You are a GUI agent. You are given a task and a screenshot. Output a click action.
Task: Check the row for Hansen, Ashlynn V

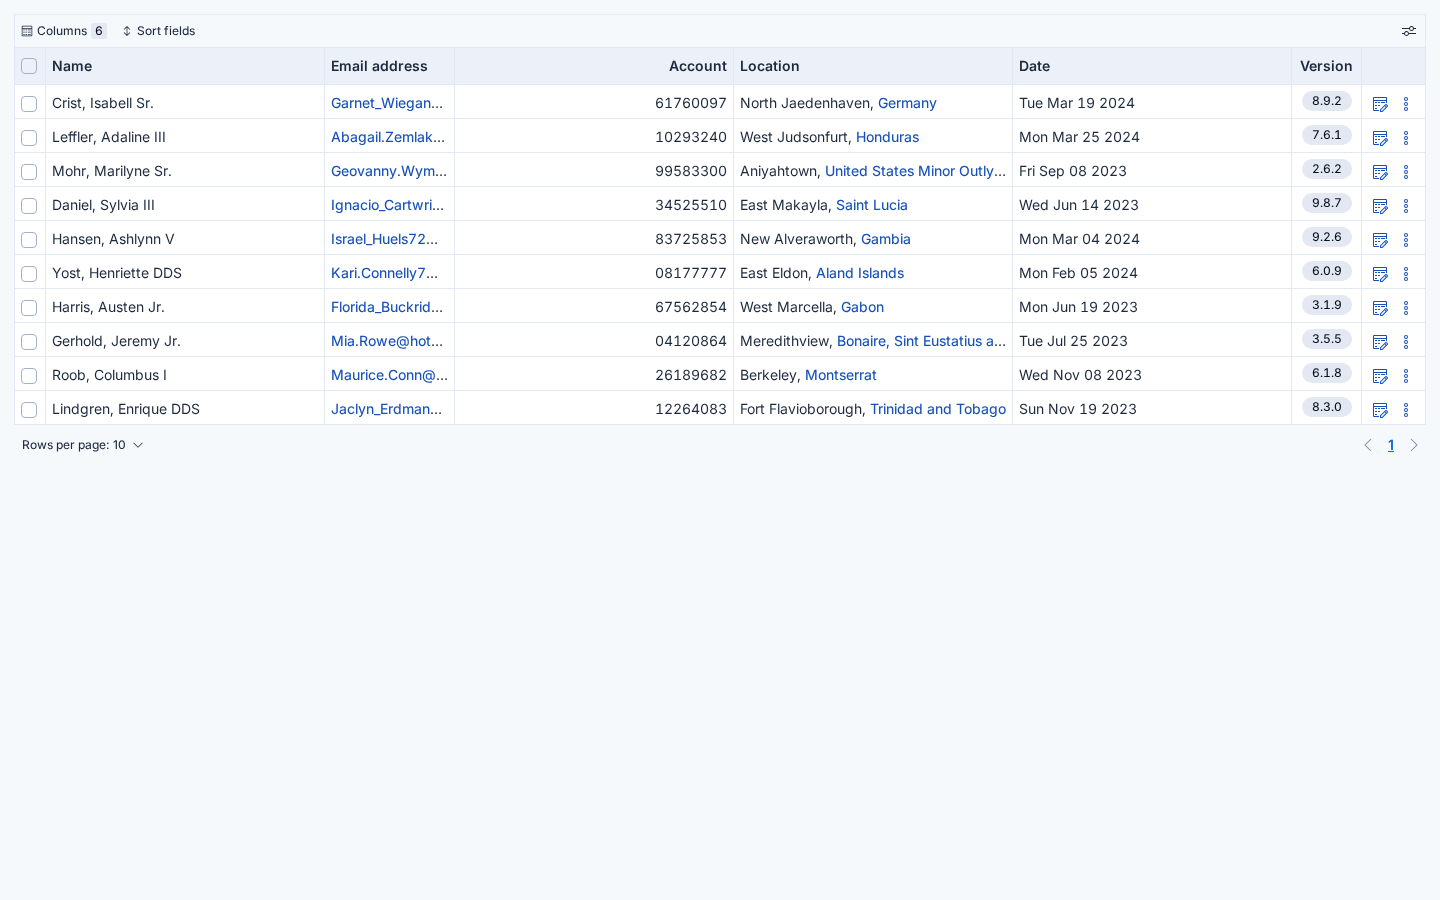[29, 240]
